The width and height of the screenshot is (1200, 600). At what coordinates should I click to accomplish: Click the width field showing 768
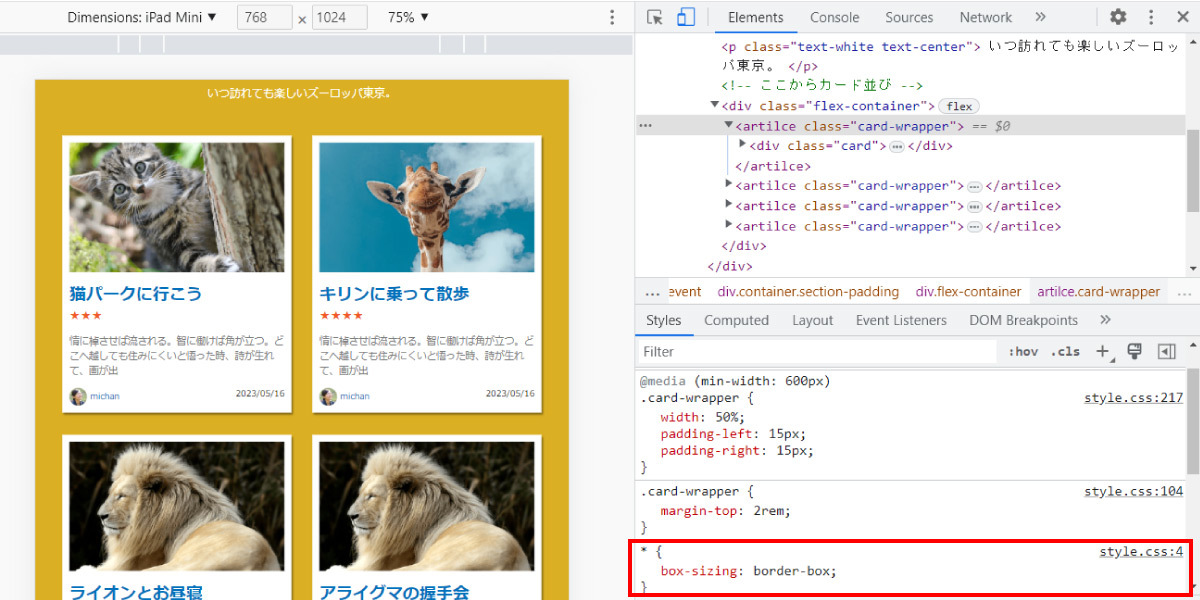(x=265, y=17)
